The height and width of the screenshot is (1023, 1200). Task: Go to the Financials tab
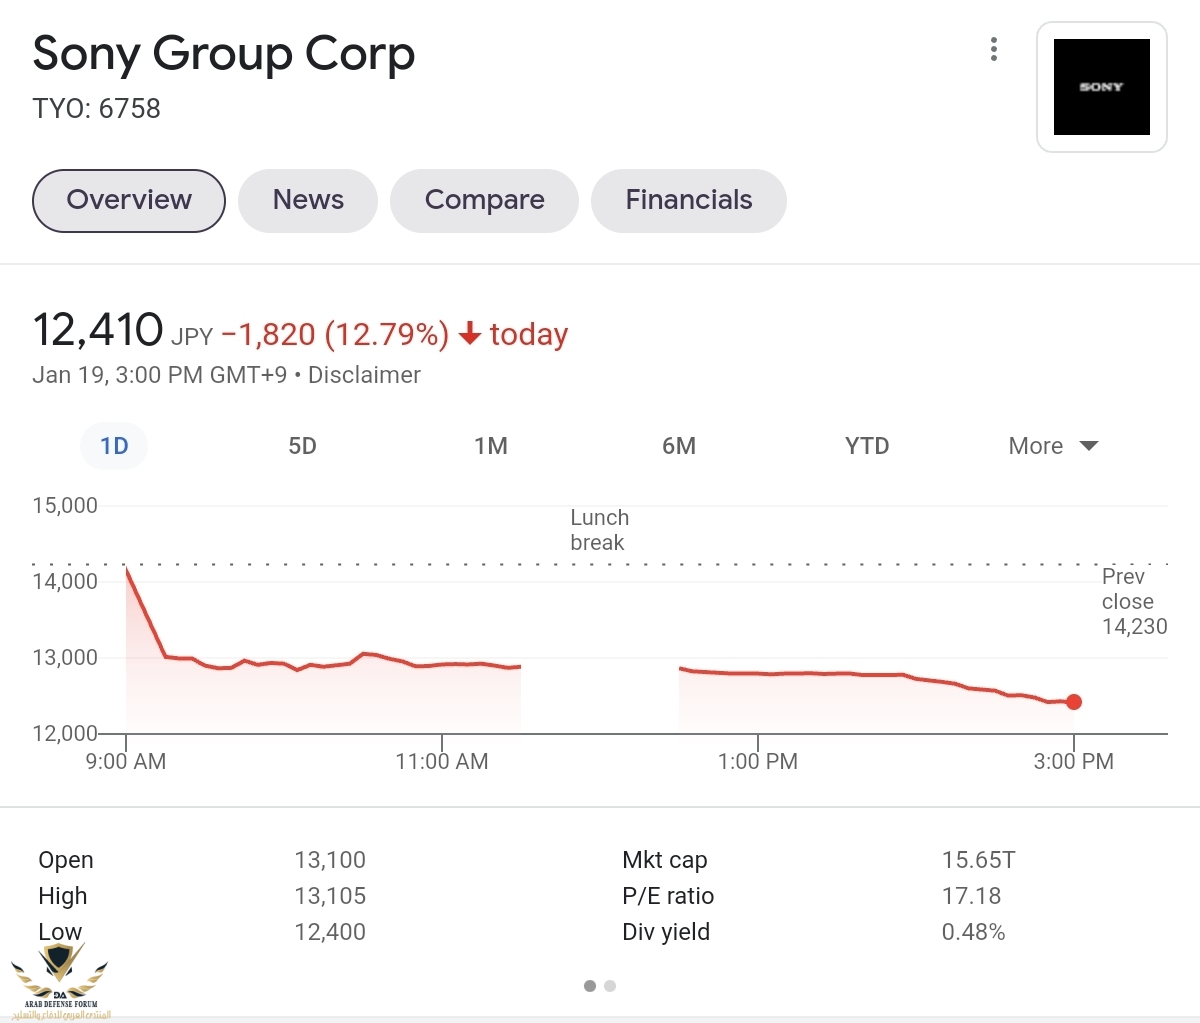click(689, 200)
